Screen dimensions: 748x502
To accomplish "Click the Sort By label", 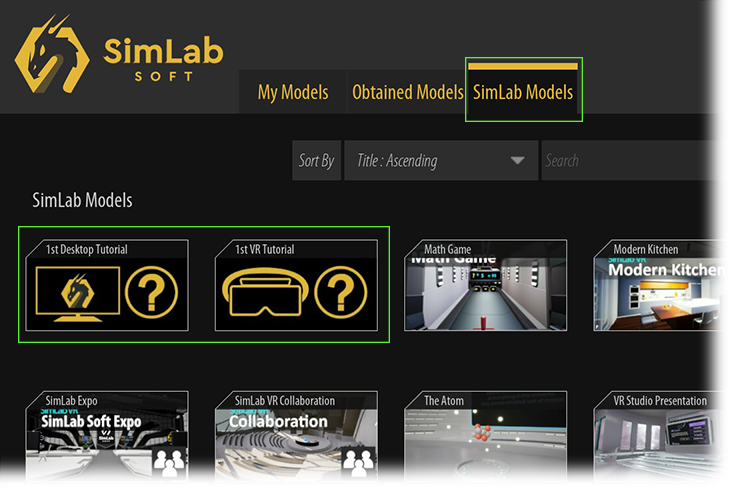I will [x=316, y=160].
